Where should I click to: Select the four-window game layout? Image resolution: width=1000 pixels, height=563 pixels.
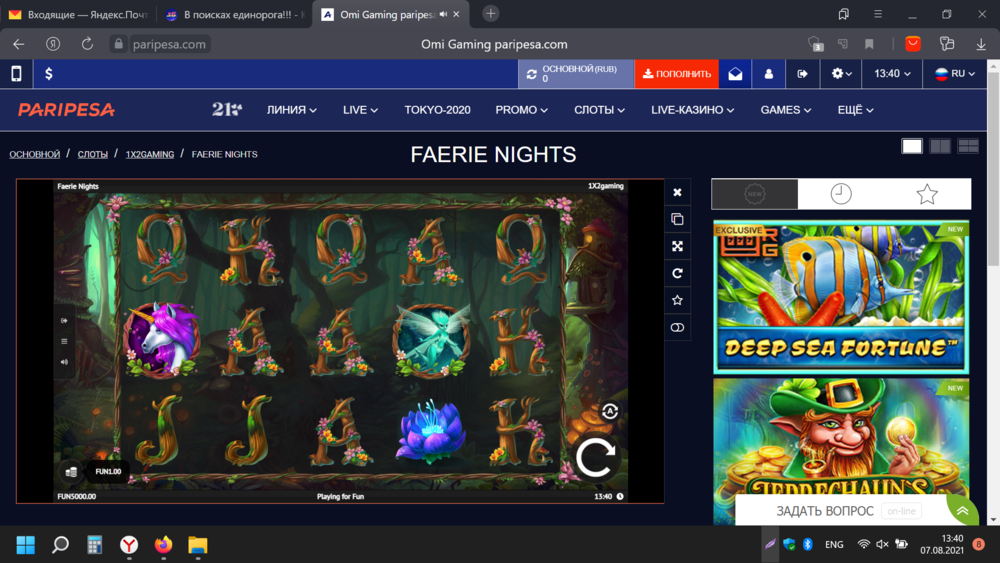click(x=968, y=146)
